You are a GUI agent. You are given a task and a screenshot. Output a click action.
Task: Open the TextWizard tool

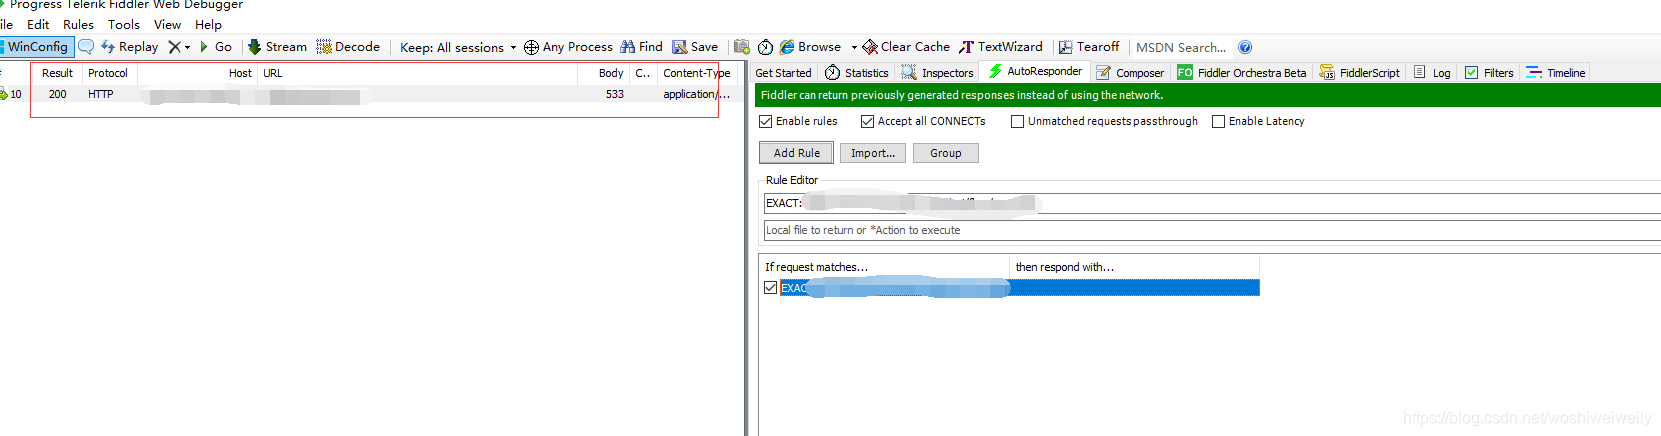tap(1000, 47)
